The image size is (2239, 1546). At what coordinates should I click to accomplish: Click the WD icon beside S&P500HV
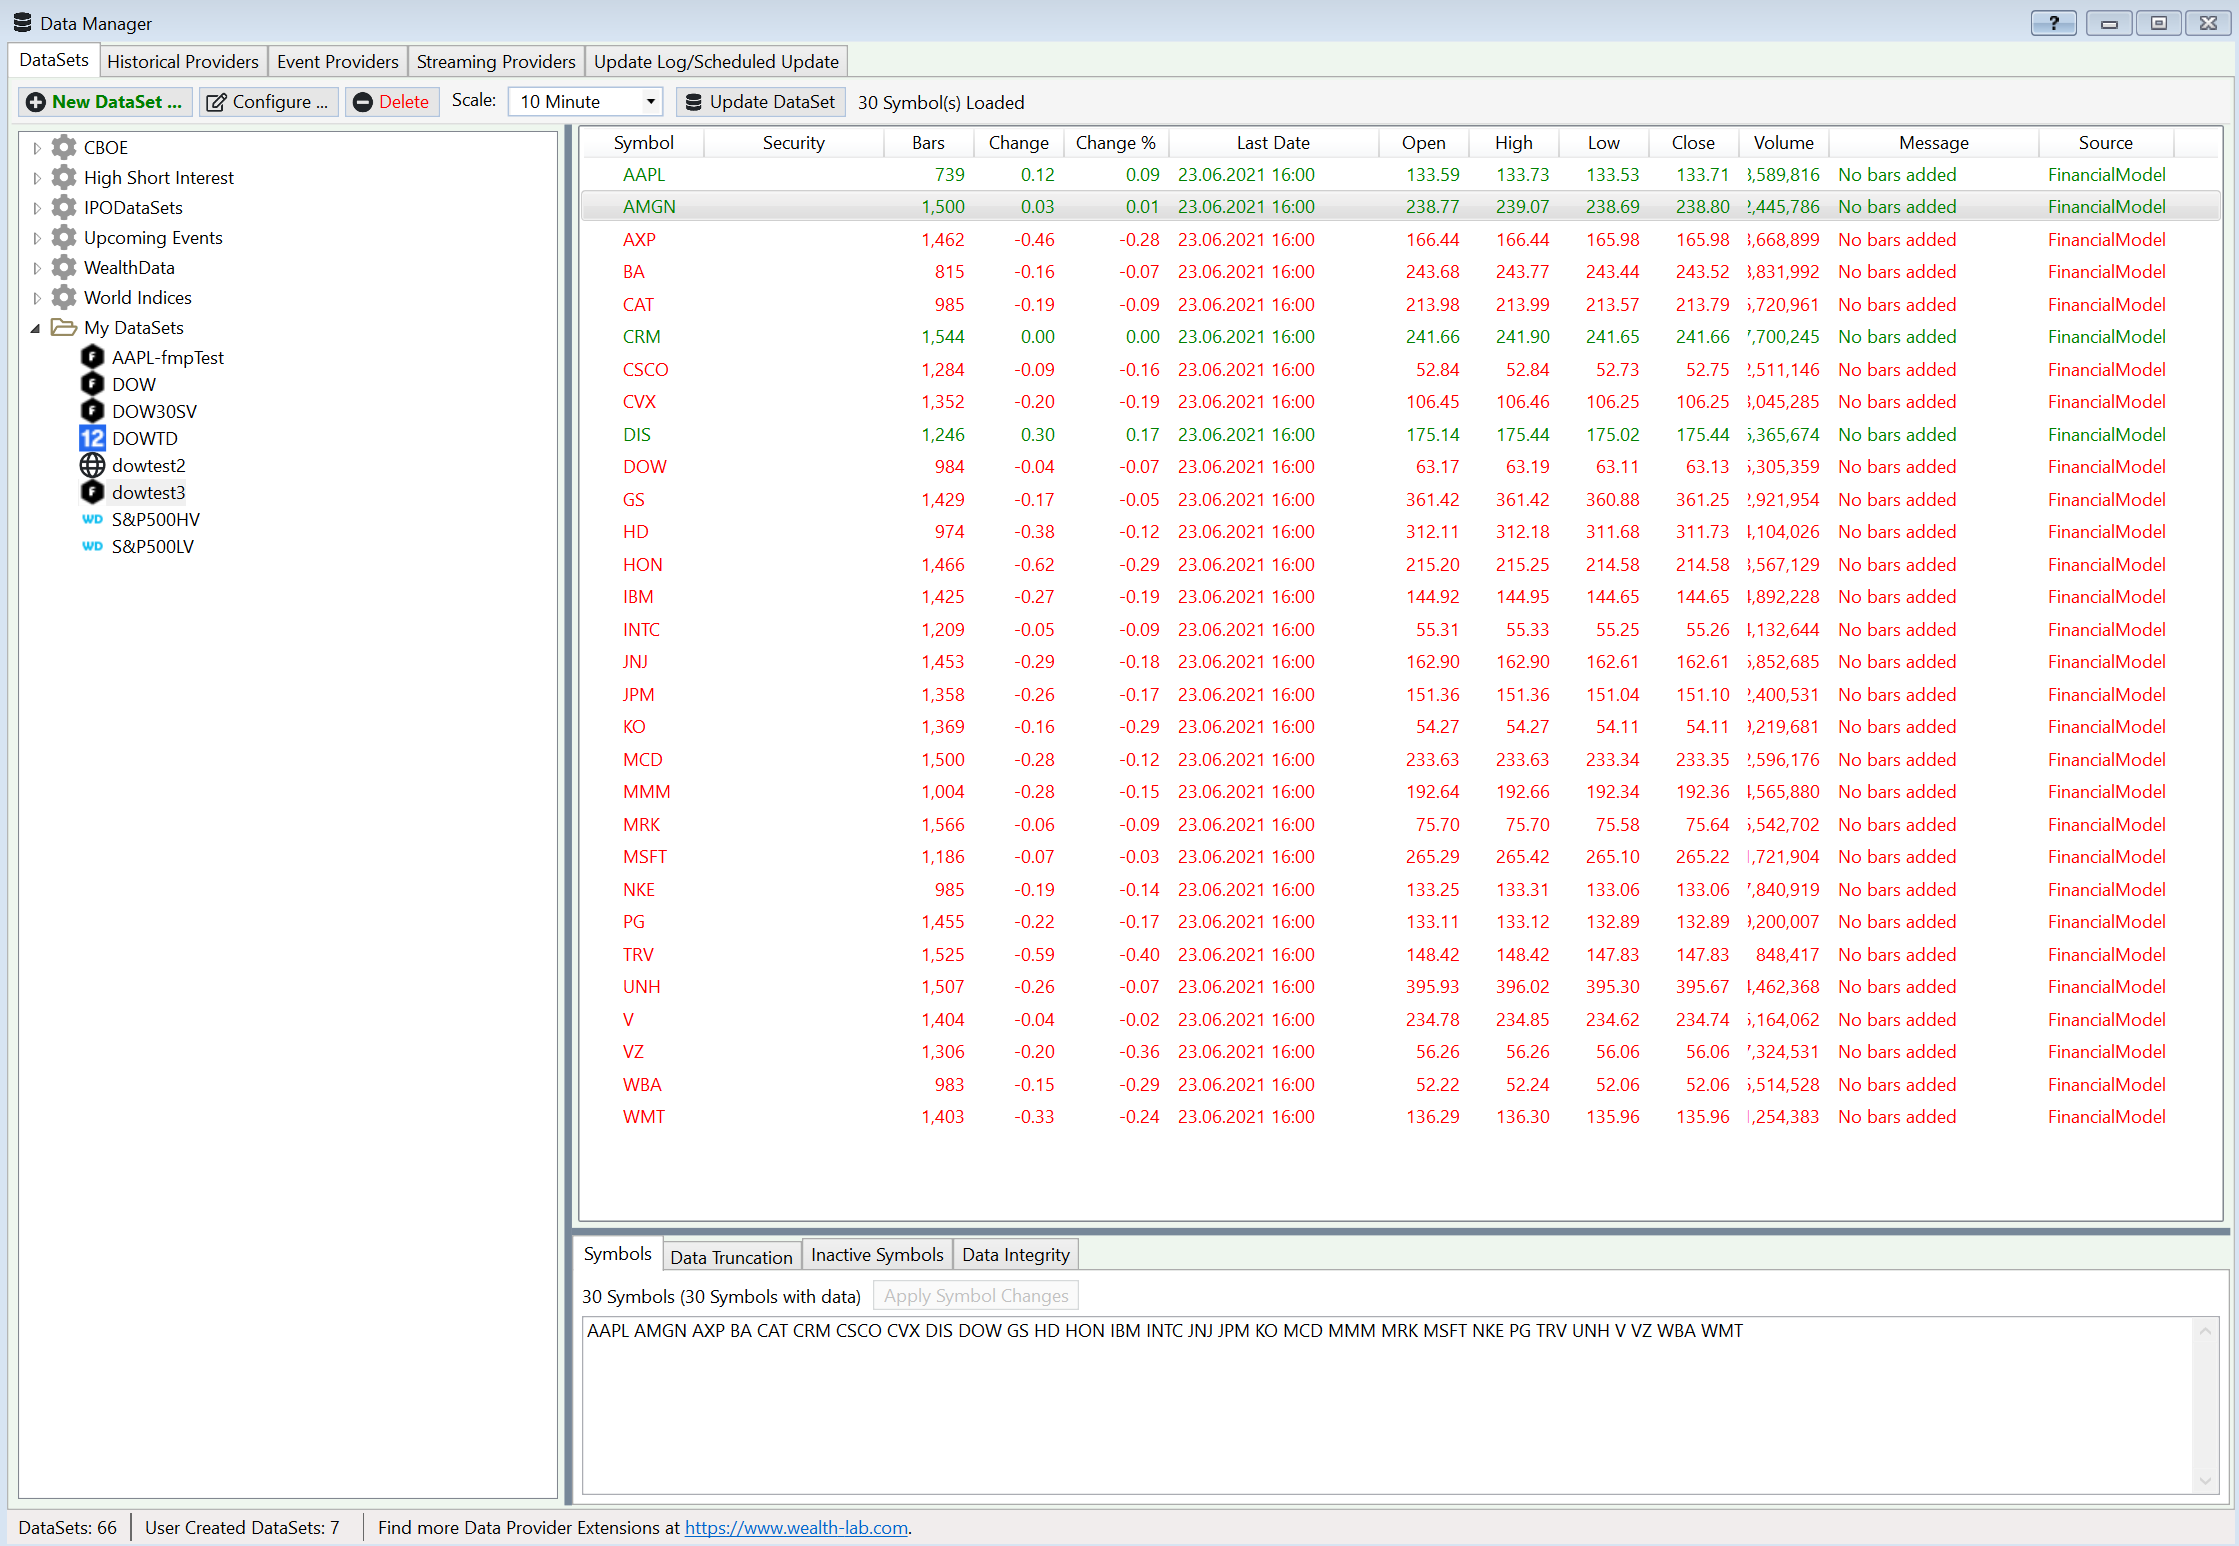click(x=92, y=519)
